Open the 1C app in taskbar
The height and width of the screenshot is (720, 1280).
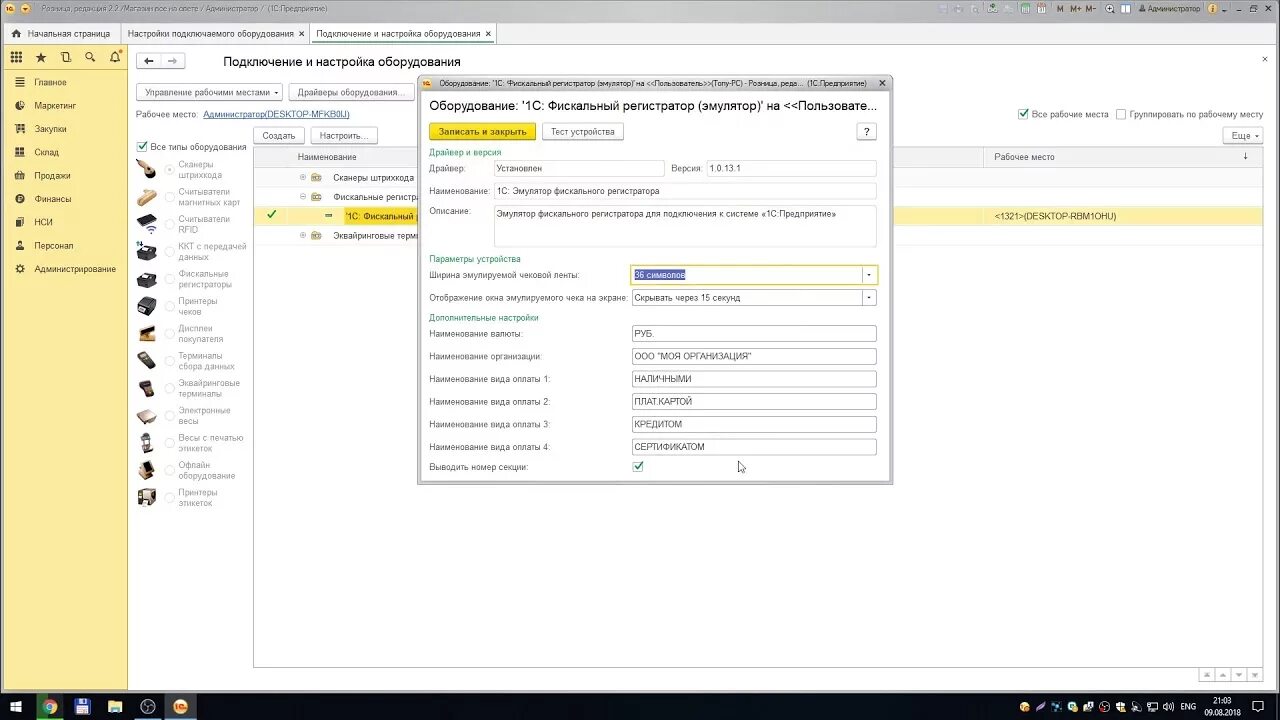181,707
